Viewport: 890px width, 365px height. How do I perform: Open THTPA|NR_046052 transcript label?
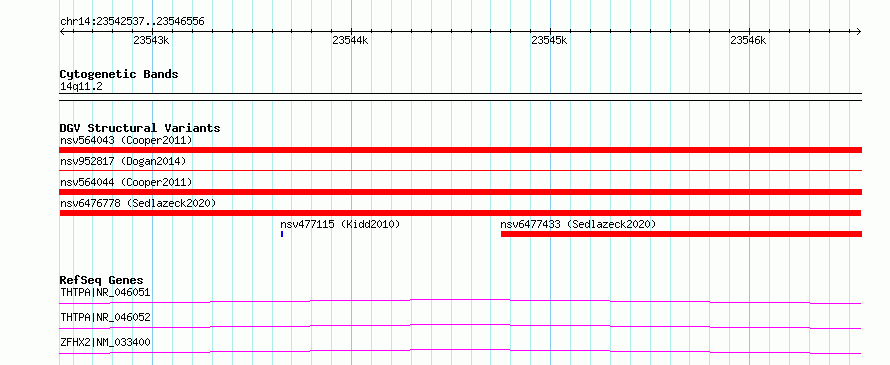point(106,317)
